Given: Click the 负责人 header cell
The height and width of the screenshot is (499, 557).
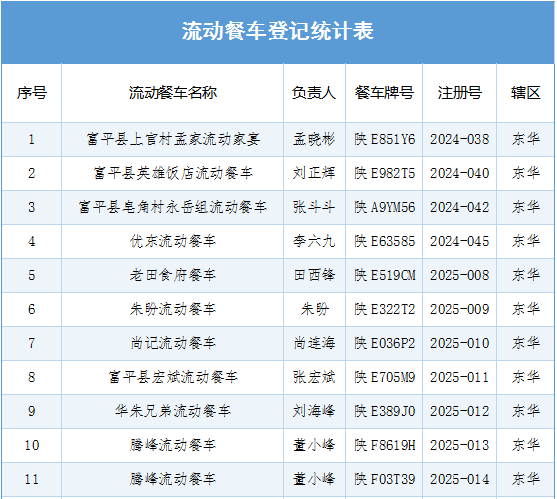Looking at the screenshot, I should [314, 93].
